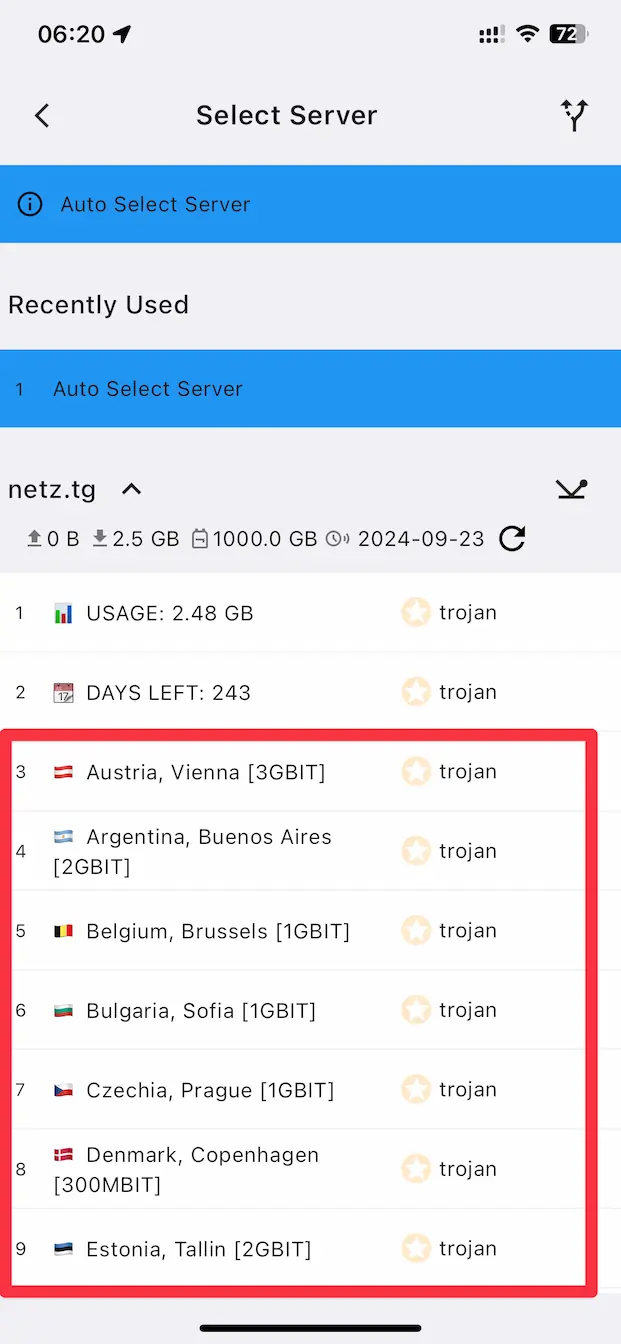
Task: Tap the info icon in blue banner
Action: pos(30,204)
